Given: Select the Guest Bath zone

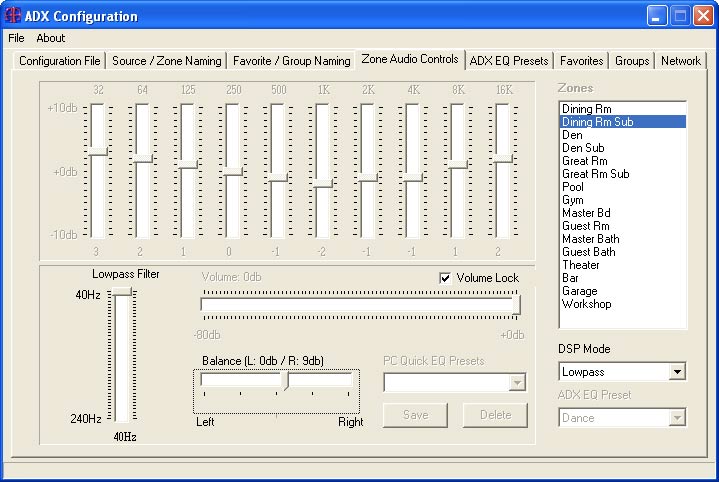Looking at the screenshot, I should (623, 252).
